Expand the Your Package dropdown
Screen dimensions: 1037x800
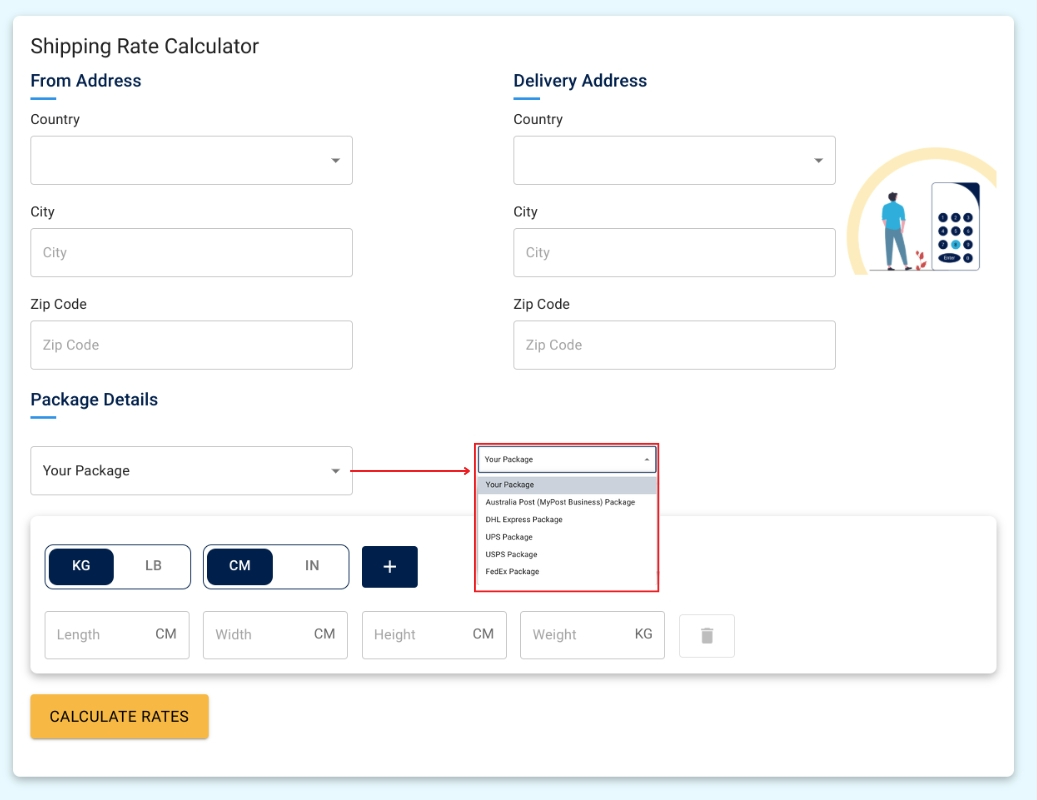191,471
